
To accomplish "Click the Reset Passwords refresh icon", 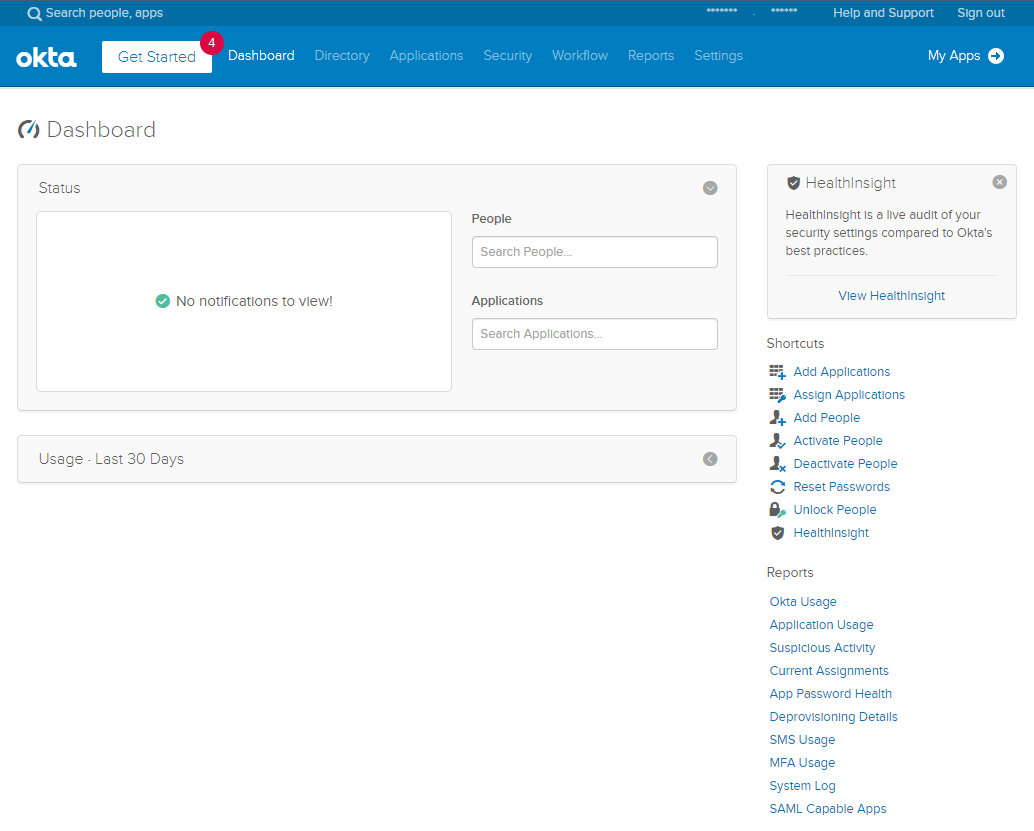I will pos(777,487).
